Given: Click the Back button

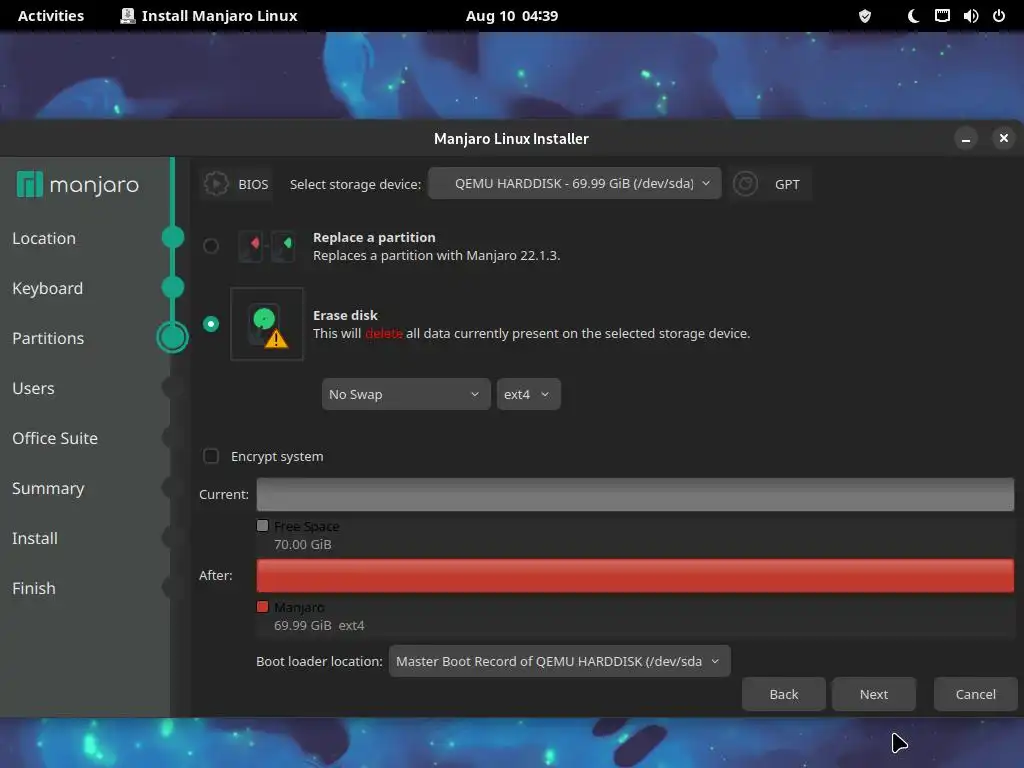Looking at the screenshot, I should point(784,694).
